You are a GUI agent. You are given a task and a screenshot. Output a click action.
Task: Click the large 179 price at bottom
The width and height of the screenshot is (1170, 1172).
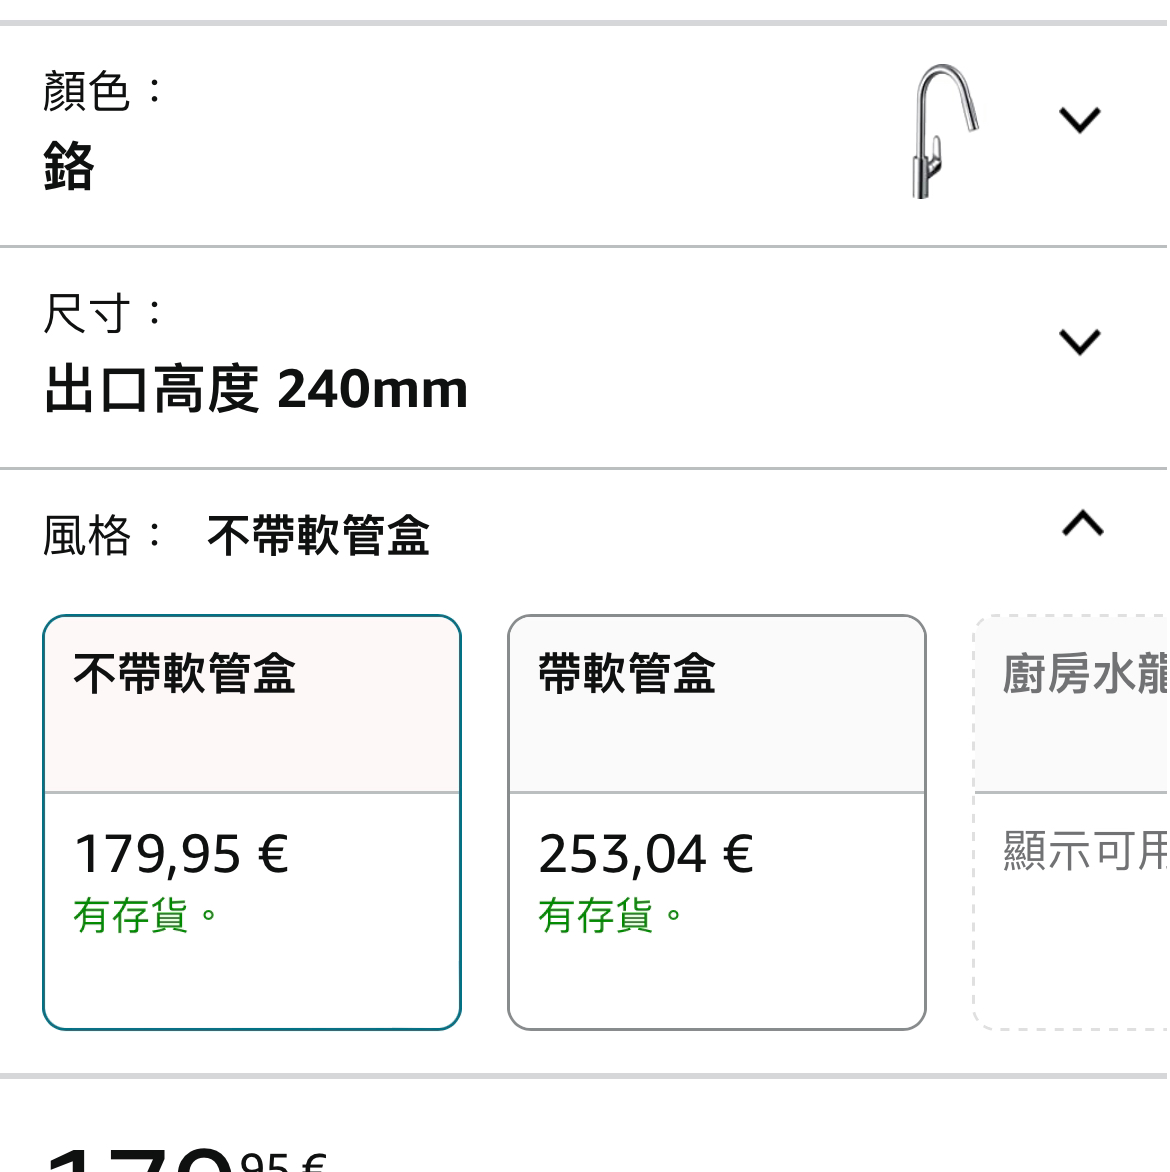coord(141,1159)
